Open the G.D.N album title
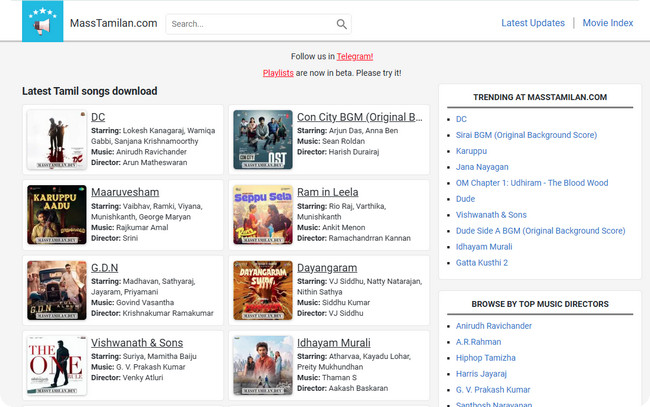 (x=104, y=268)
